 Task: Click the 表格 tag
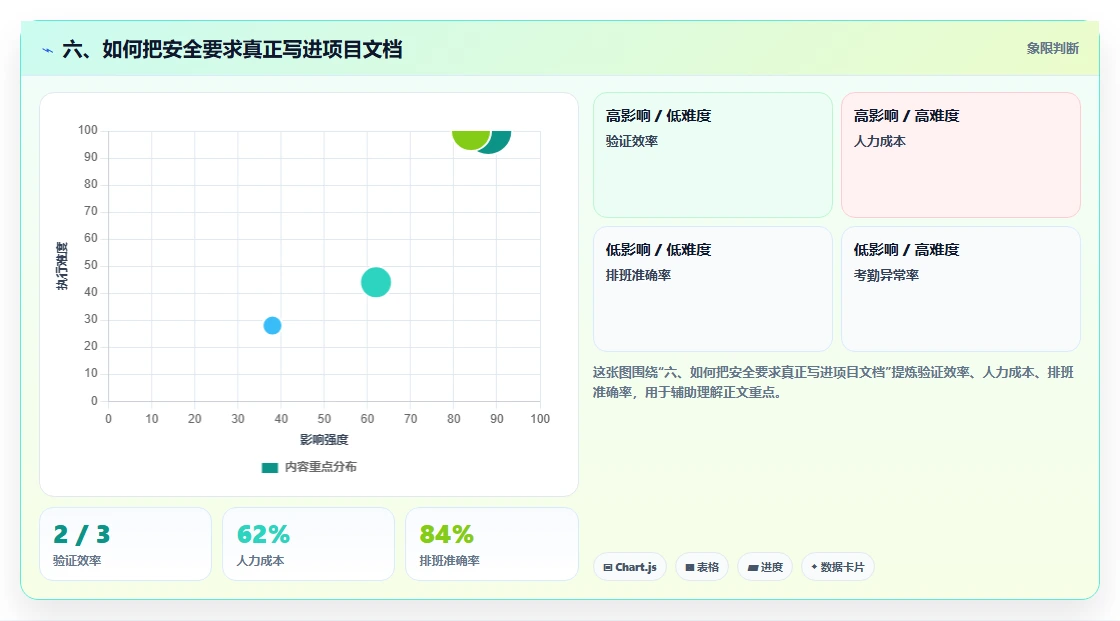point(702,567)
